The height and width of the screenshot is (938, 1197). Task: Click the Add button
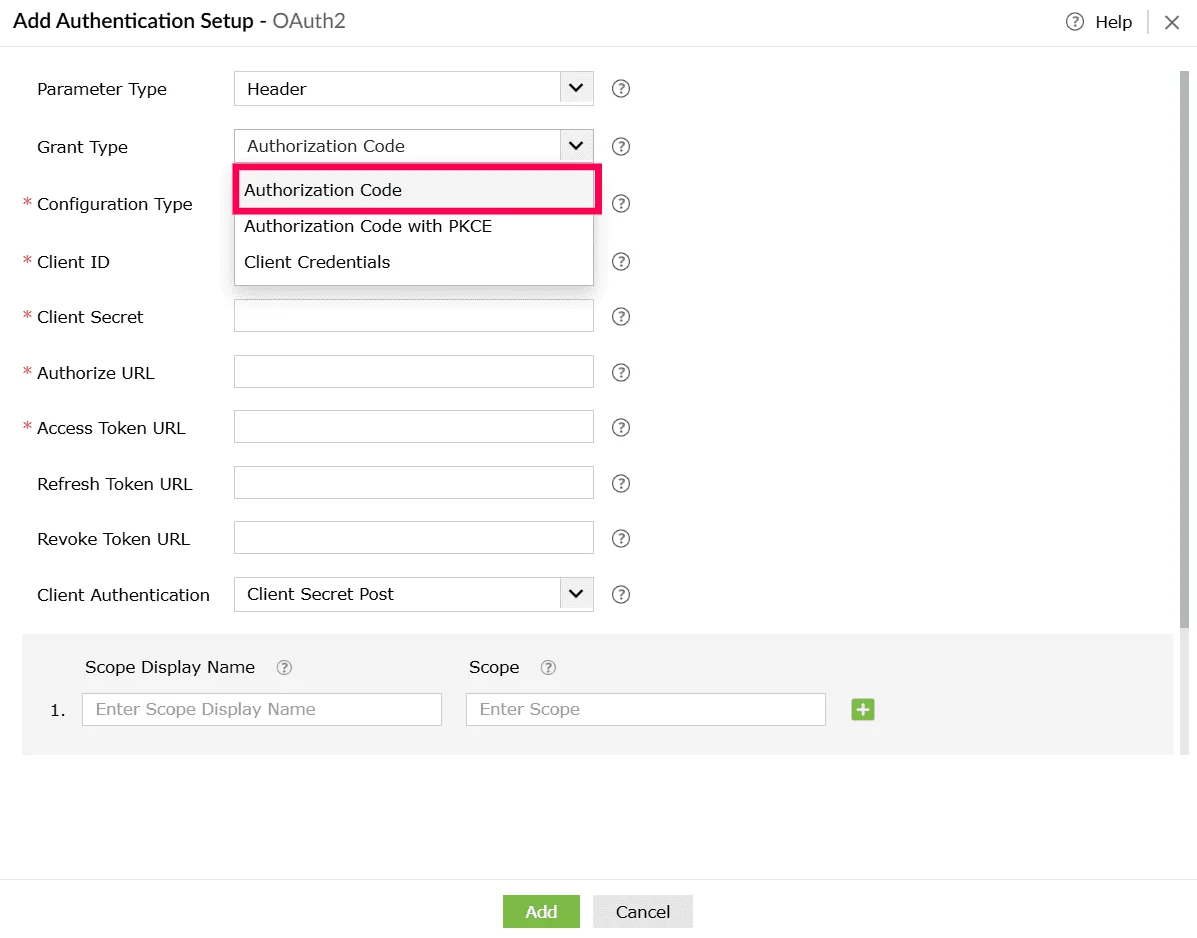click(541, 912)
